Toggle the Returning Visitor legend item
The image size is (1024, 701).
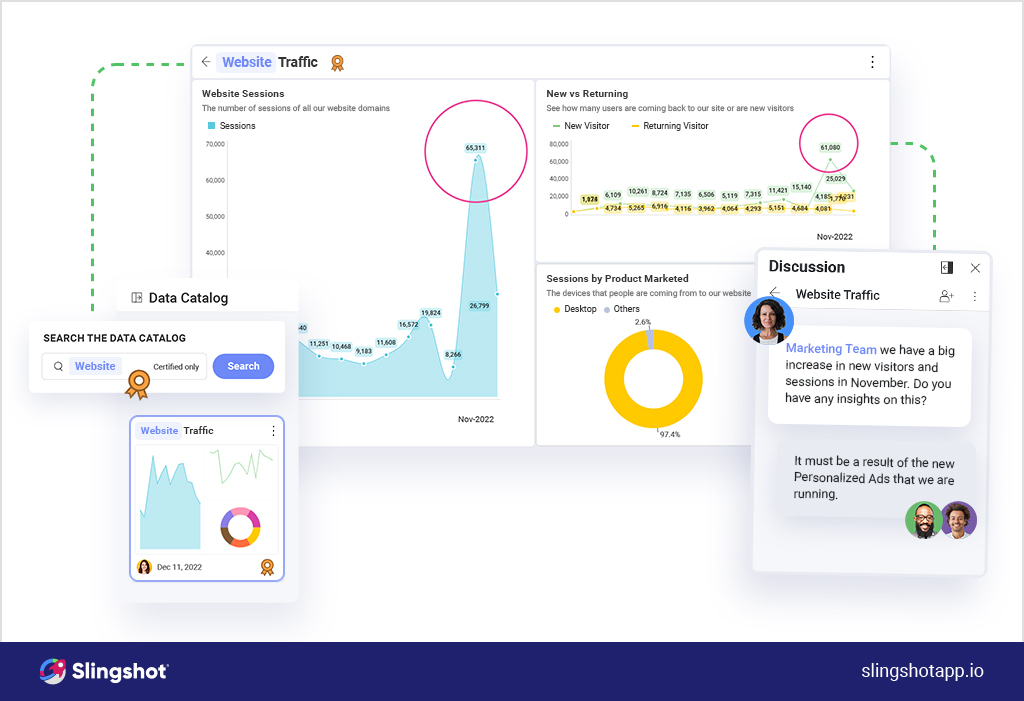(668, 126)
